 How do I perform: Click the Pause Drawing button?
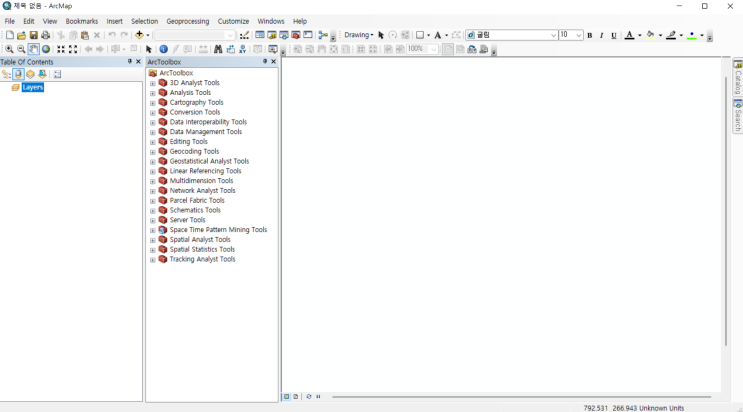318,396
